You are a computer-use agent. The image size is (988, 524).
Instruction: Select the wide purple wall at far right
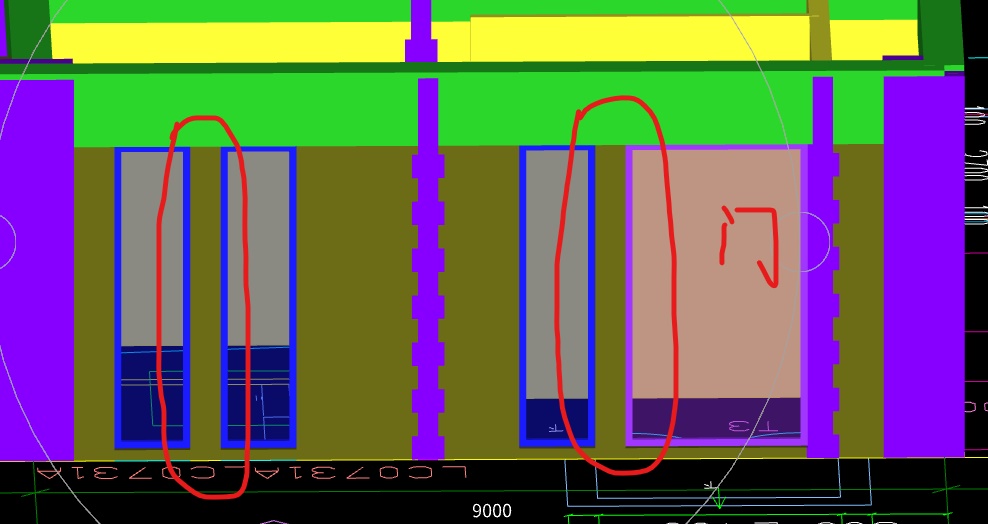click(x=924, y=266)
